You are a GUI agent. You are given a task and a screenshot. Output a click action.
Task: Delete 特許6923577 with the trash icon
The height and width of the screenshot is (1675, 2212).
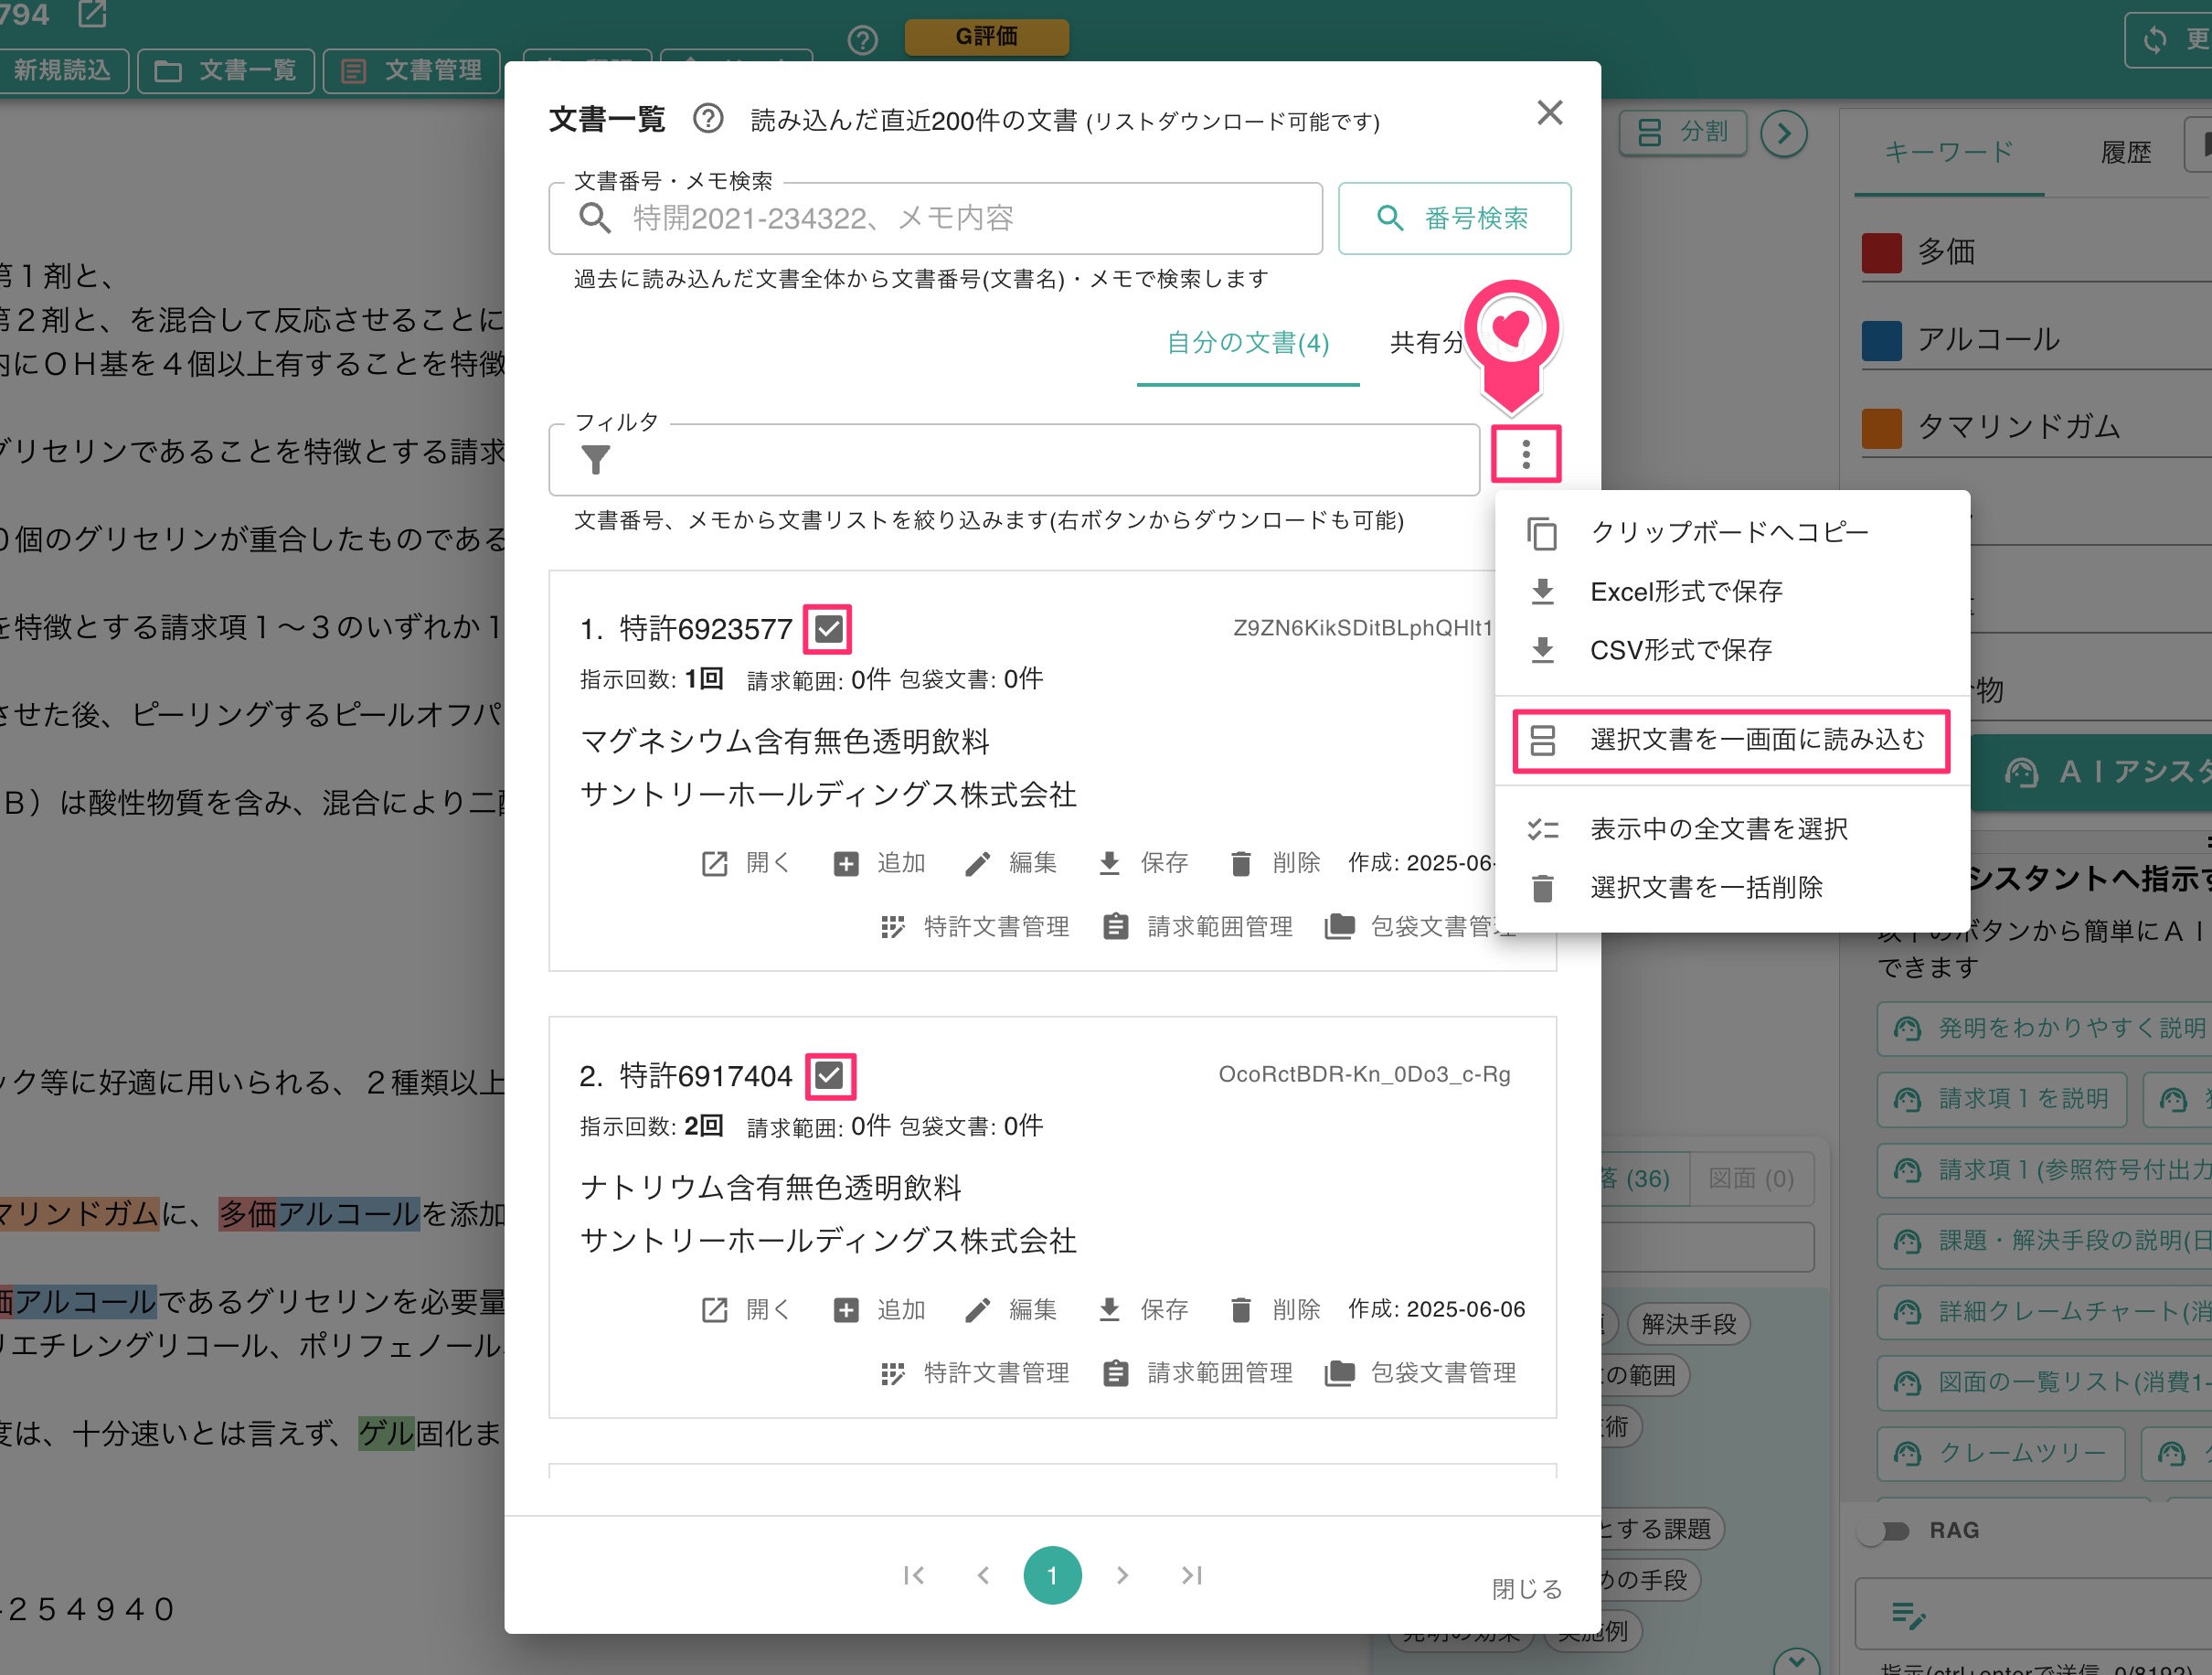click(x=1241, y=862)
